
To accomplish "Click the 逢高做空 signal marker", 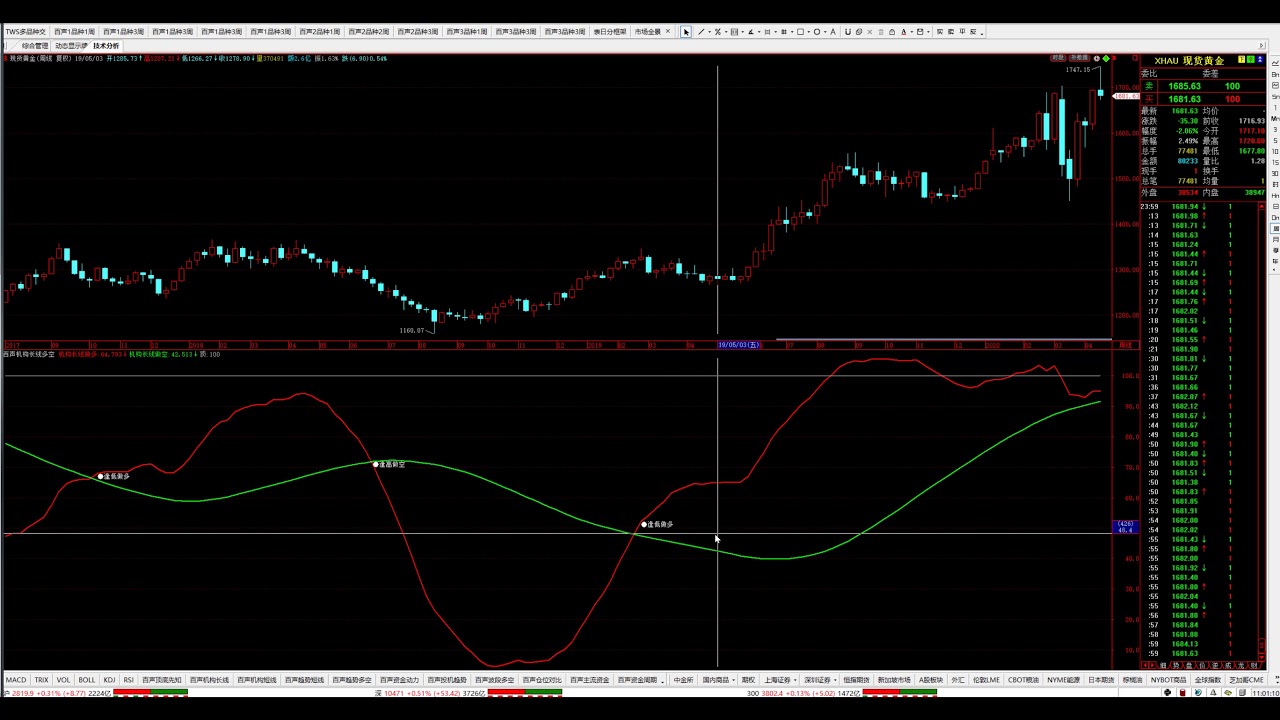I will (389, 464).
